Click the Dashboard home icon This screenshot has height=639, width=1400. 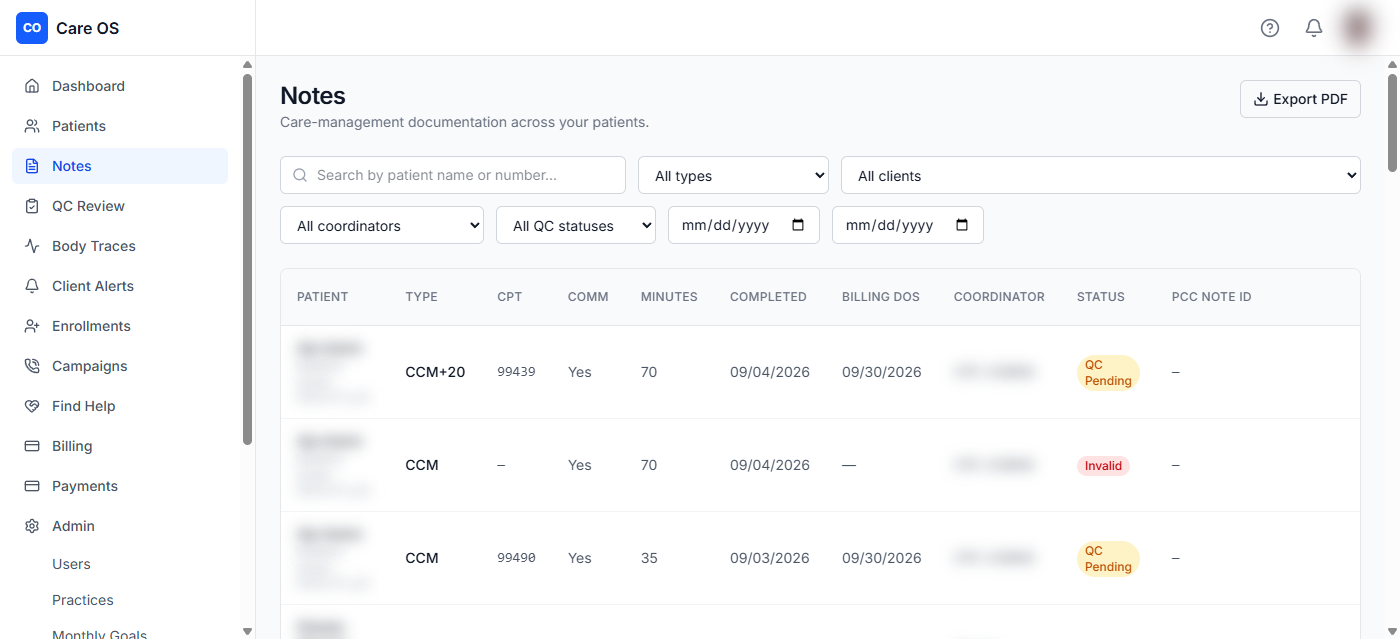tap(32, 86)
